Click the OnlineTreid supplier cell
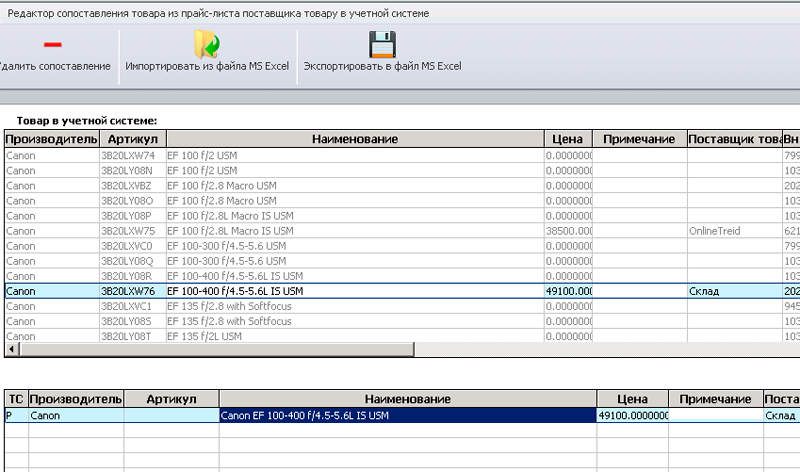The width and height of the screenshot is (800, 472). click(x=735, y=231)
